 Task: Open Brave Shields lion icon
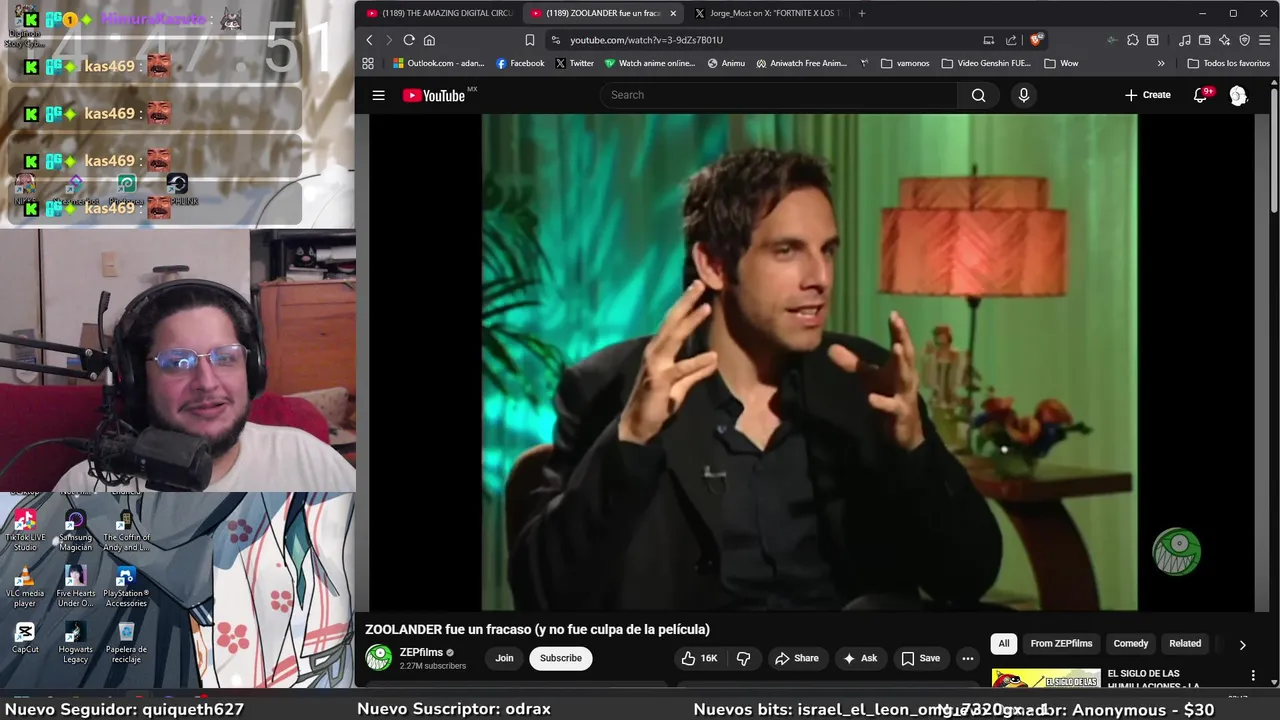click(x=1036, y=40)
